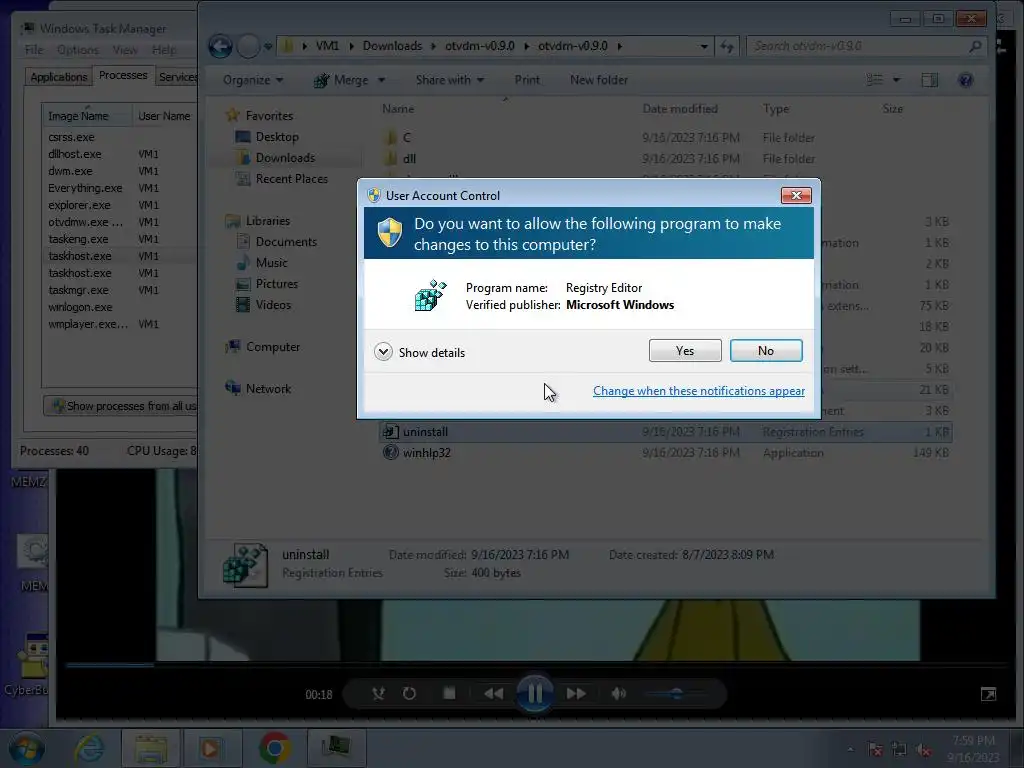Open View menu in Task Manager
Screen dimensions: 1024x768
[x=125, y=50]
